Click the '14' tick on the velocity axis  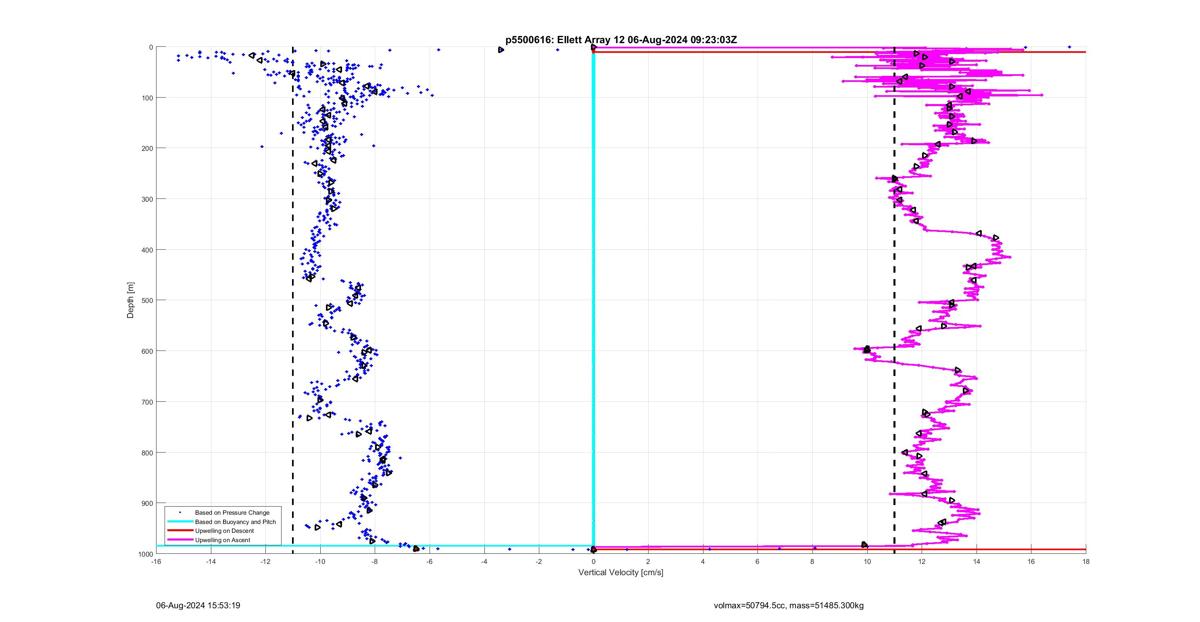[976, 562]
